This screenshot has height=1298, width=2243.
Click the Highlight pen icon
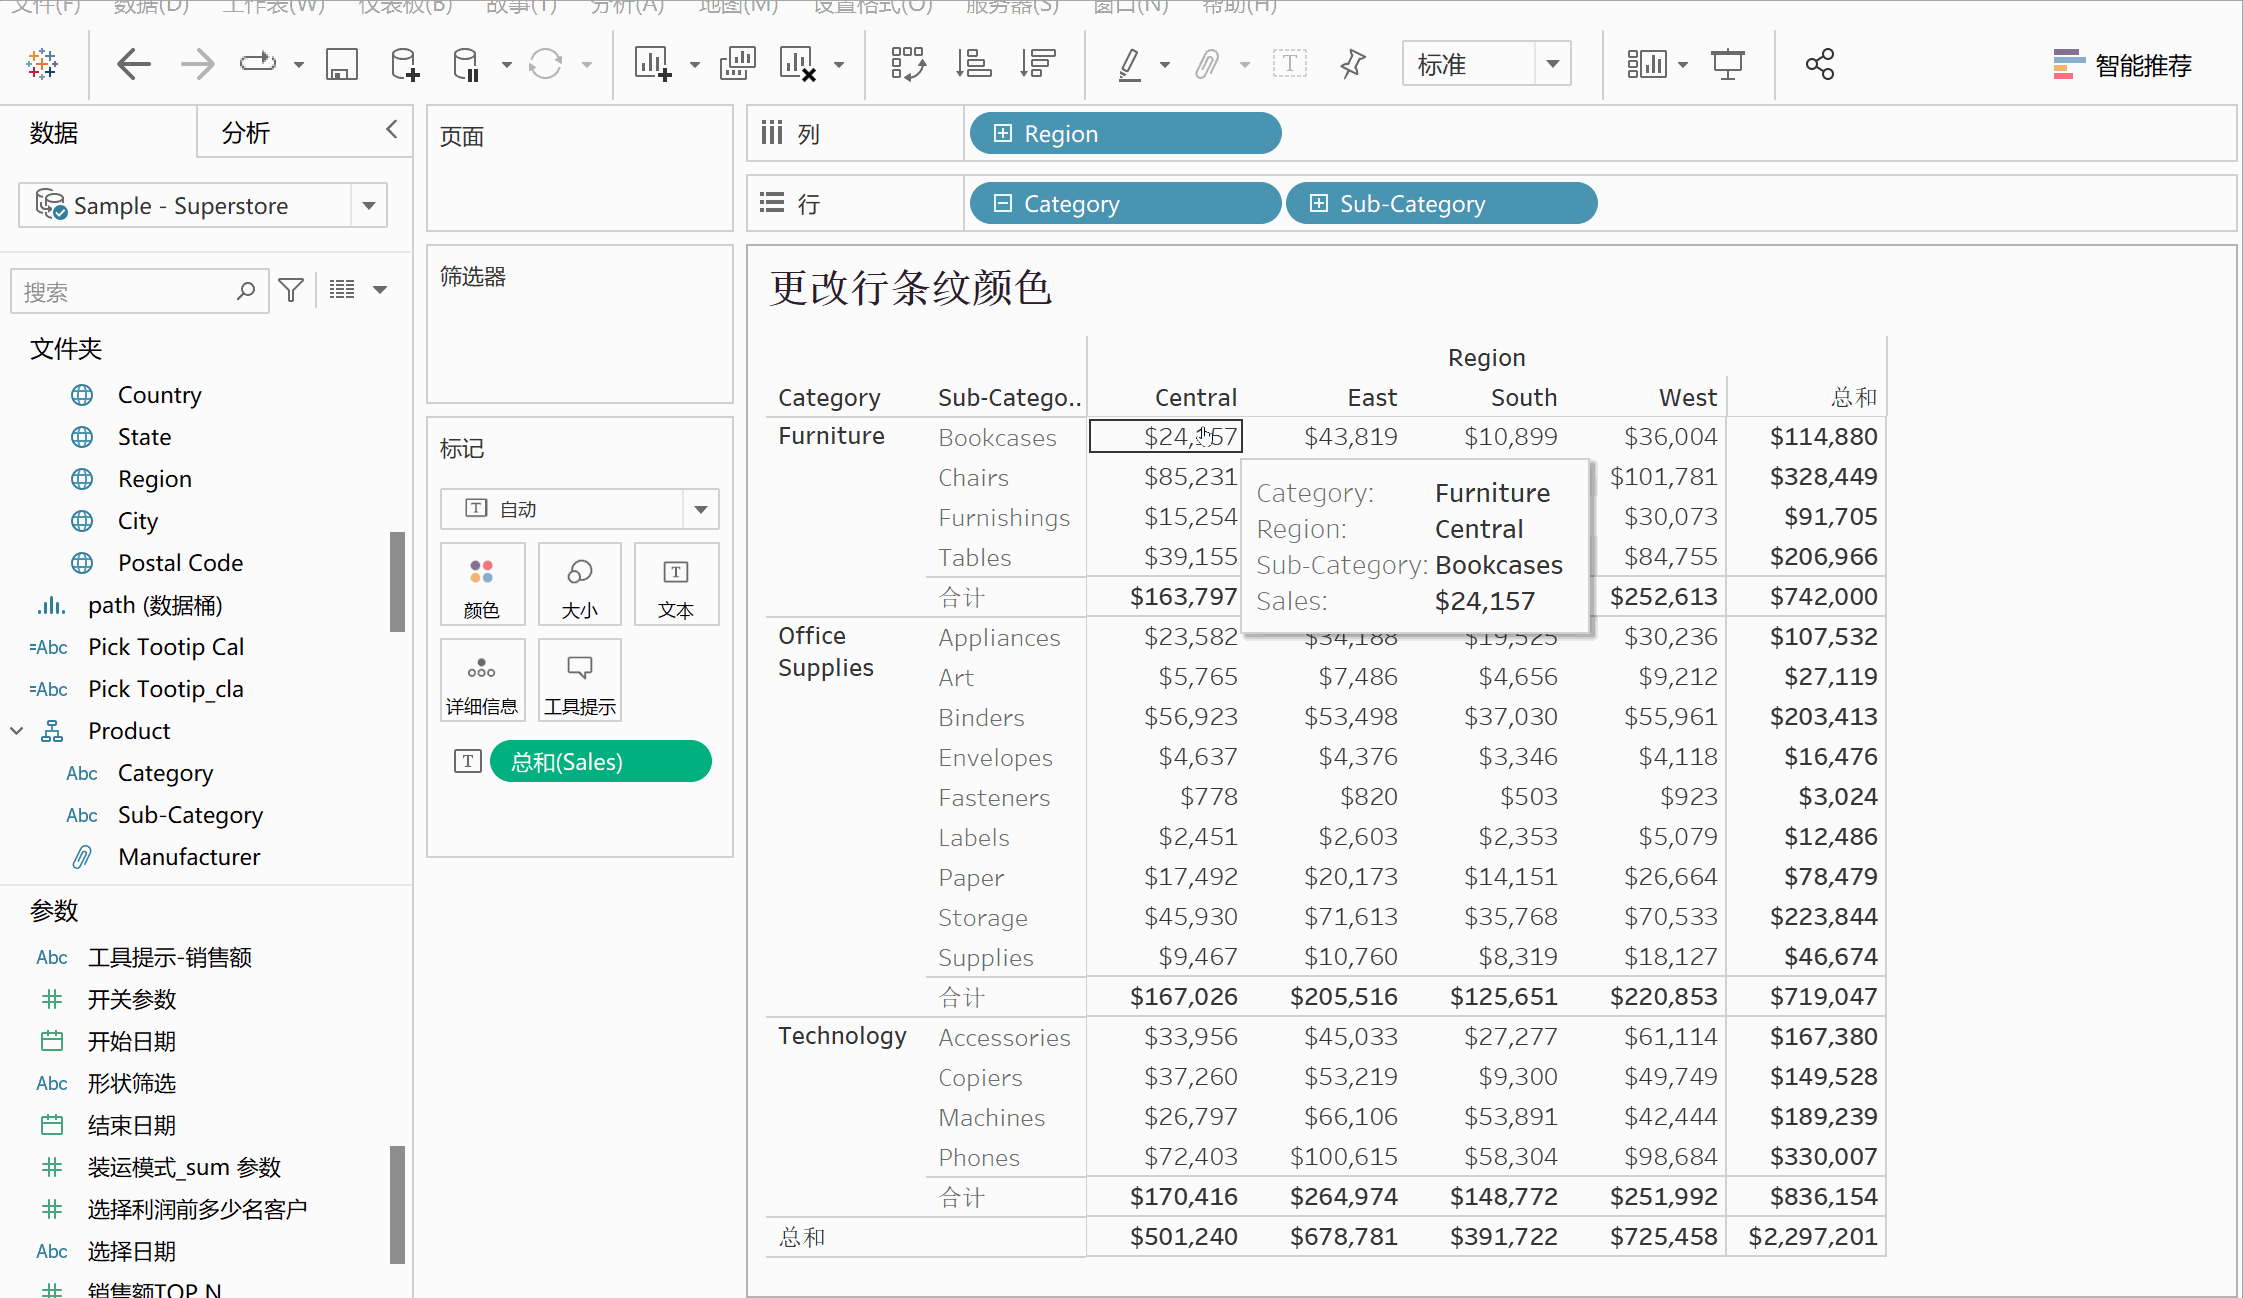point(1129,64)
